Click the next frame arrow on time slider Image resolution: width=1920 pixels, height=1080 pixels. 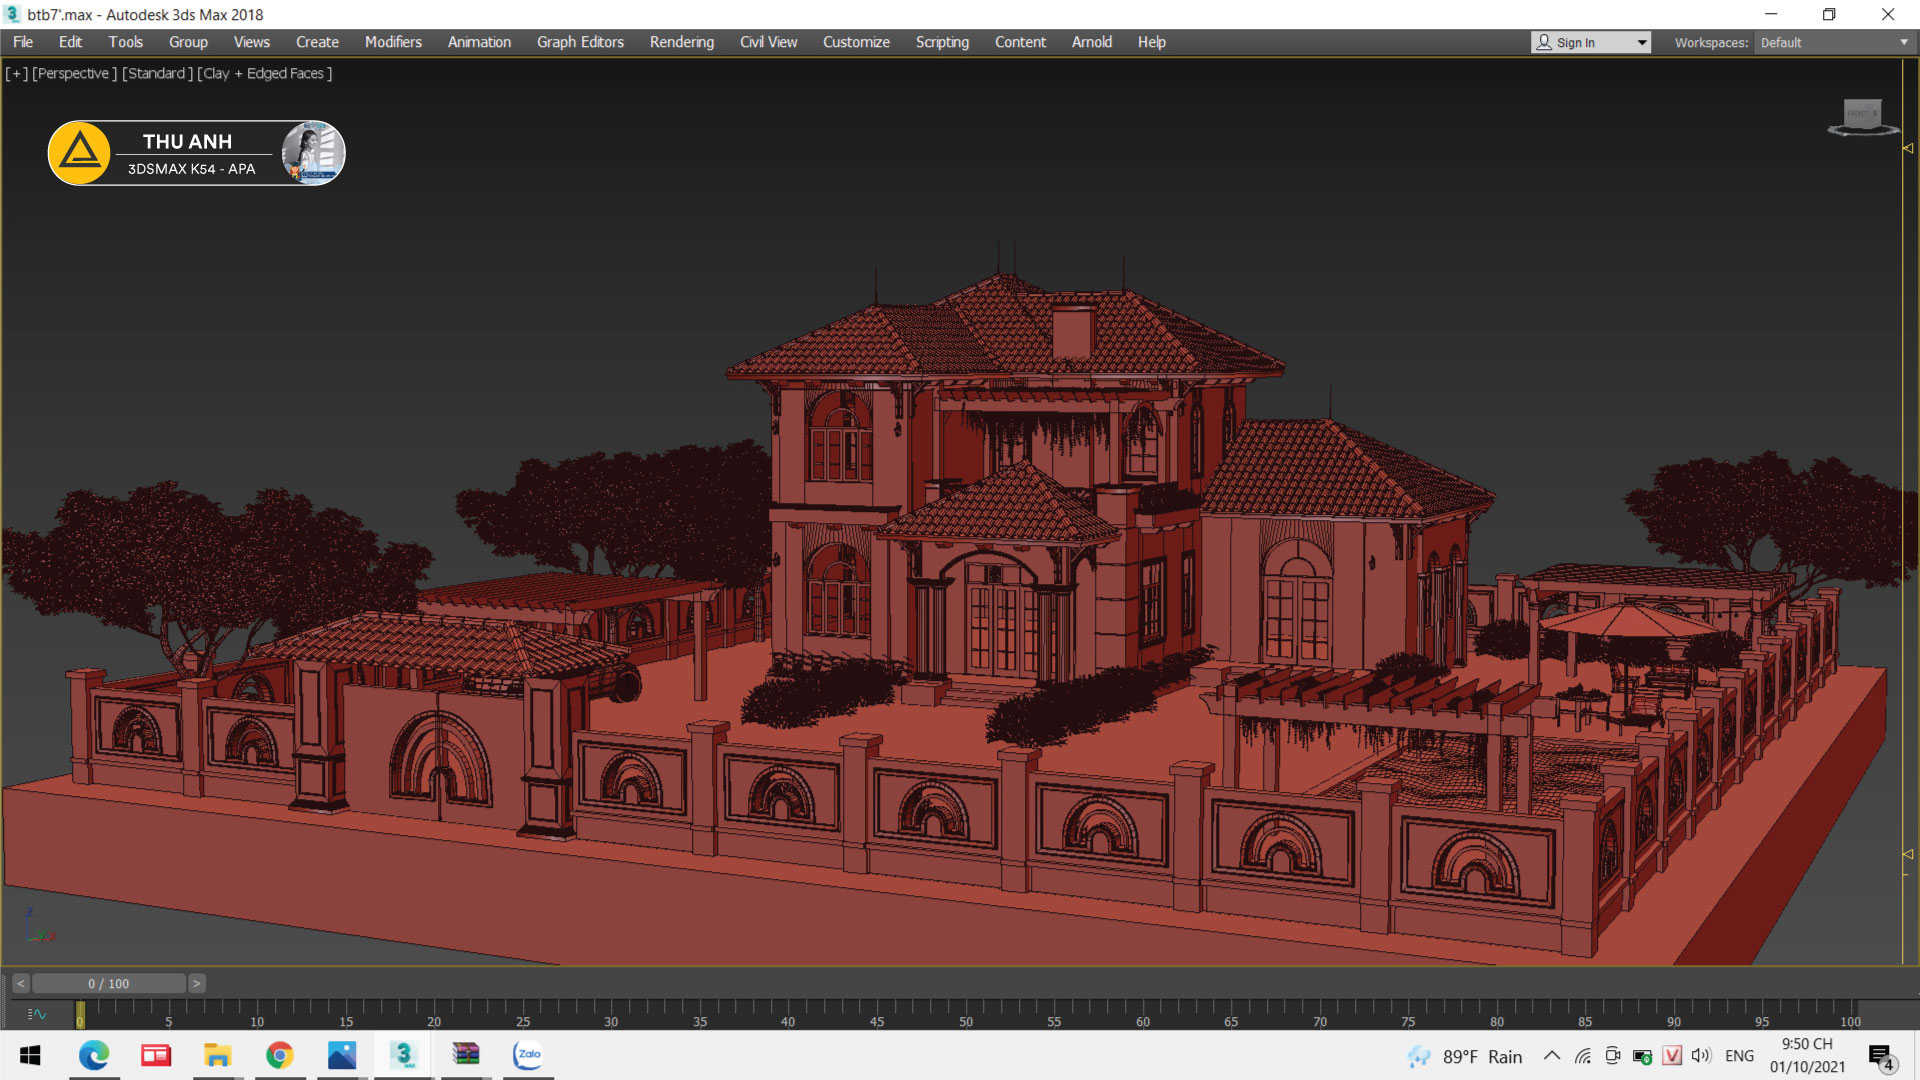click(x=197, y=983)
